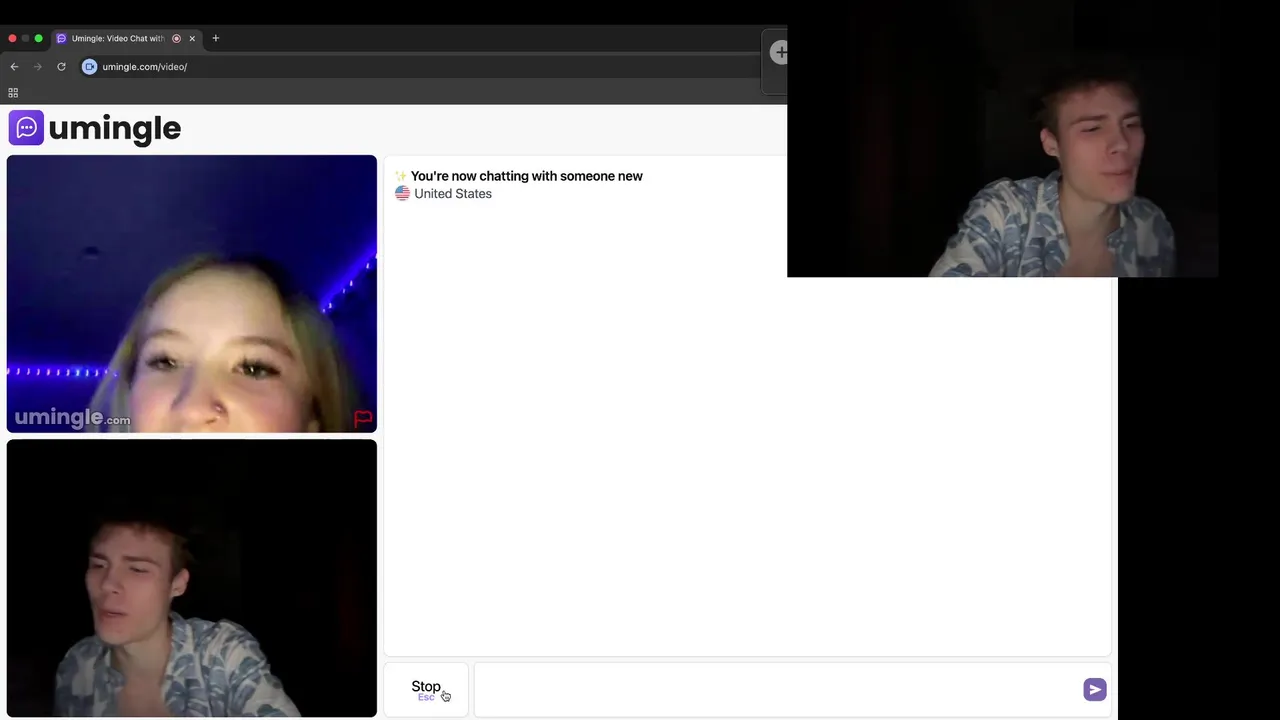Reload the page in the browser
1280x720 pixels.
[x=61, y=67]
